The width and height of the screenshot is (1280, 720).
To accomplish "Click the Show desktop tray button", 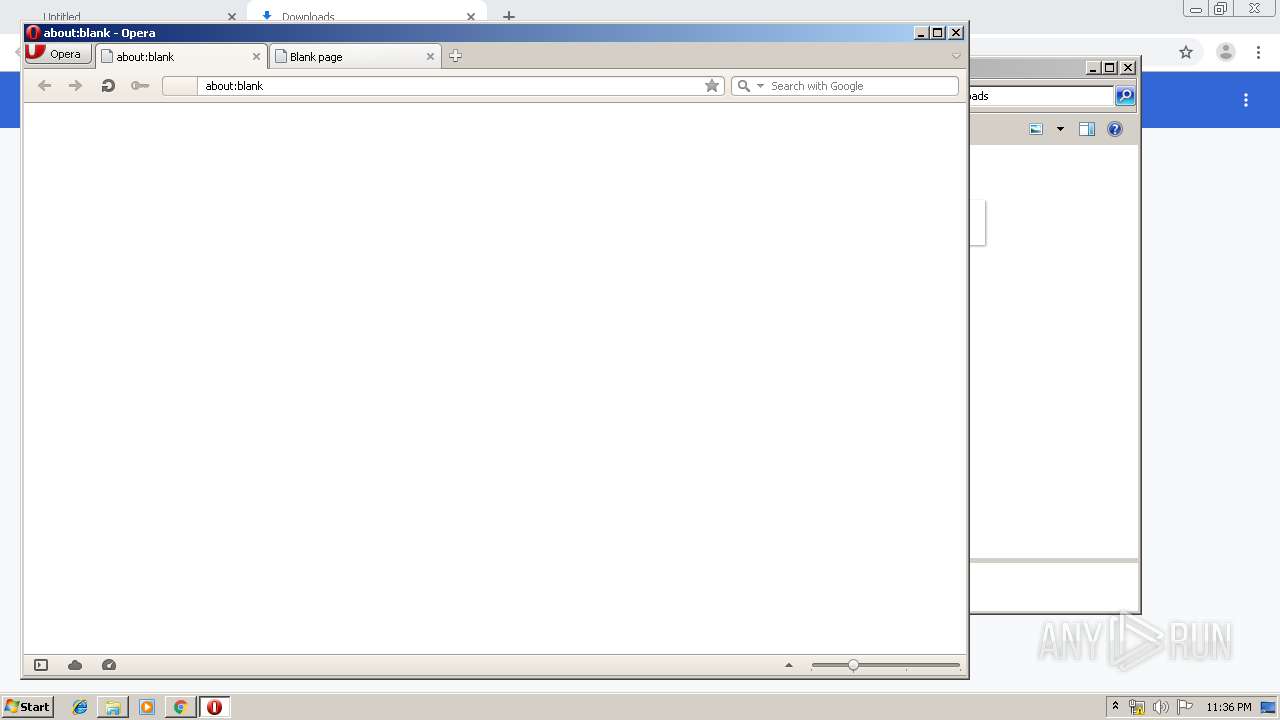I will tap(1268, 707).
